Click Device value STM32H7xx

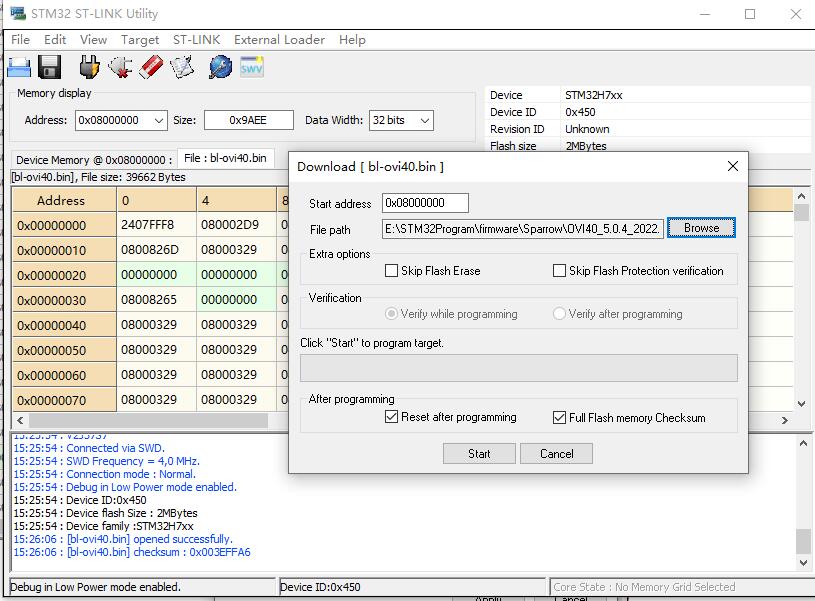click(594, 95)
